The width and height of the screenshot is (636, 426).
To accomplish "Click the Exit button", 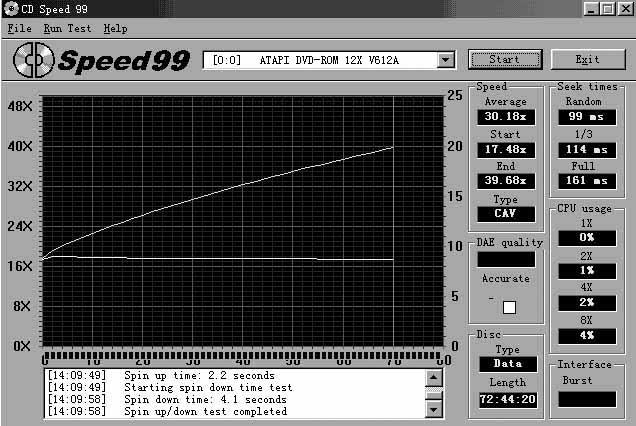I will click(x=588, y=59).
